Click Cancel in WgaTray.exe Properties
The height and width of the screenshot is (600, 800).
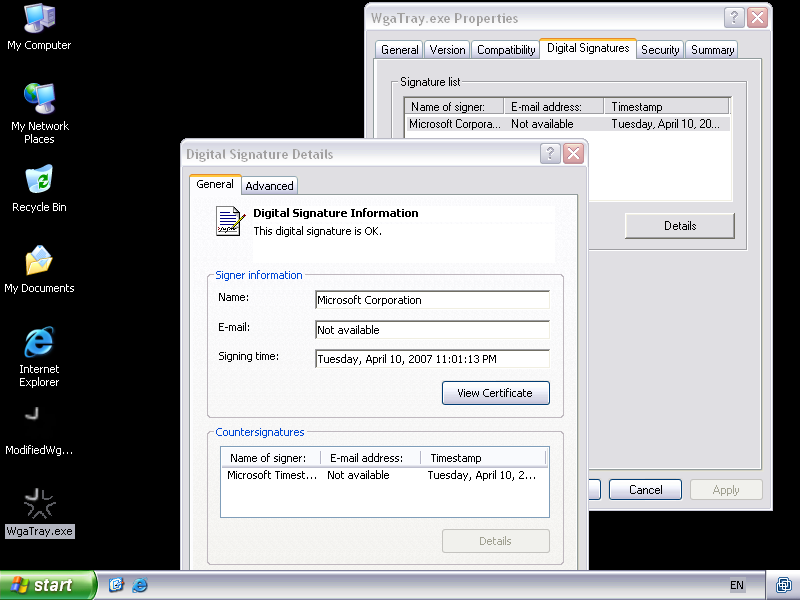645,490
